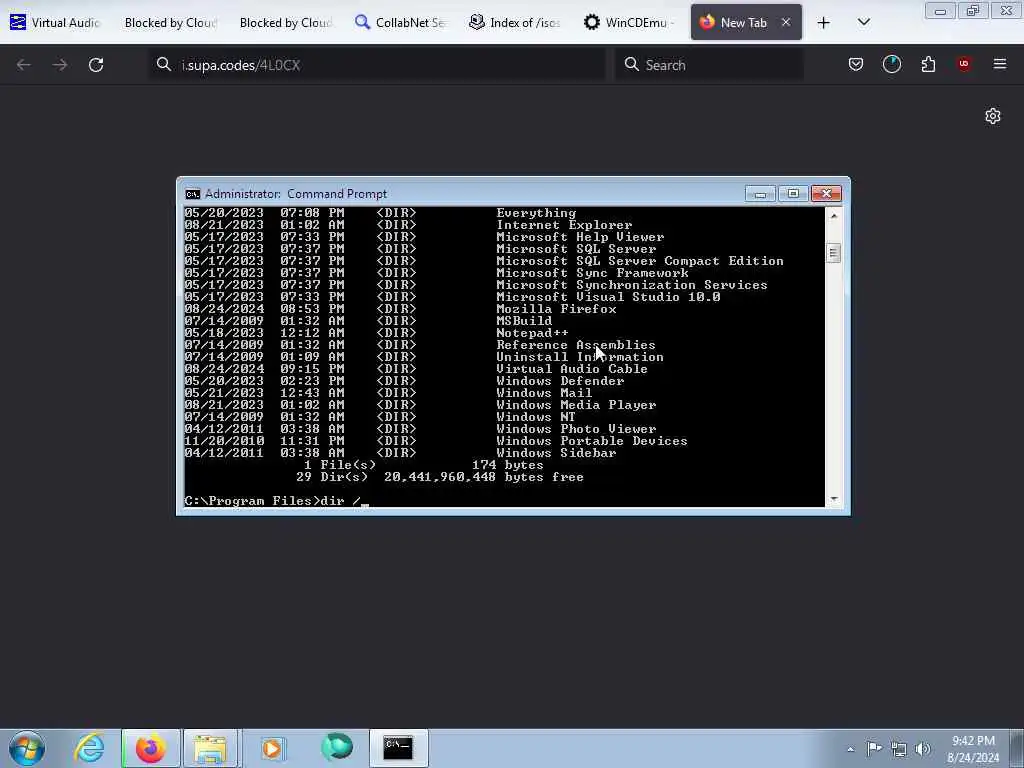Viewport: 1024px width, 768px height.
Task: Show hidden system tray icons
Action: [x=850, y=749]
